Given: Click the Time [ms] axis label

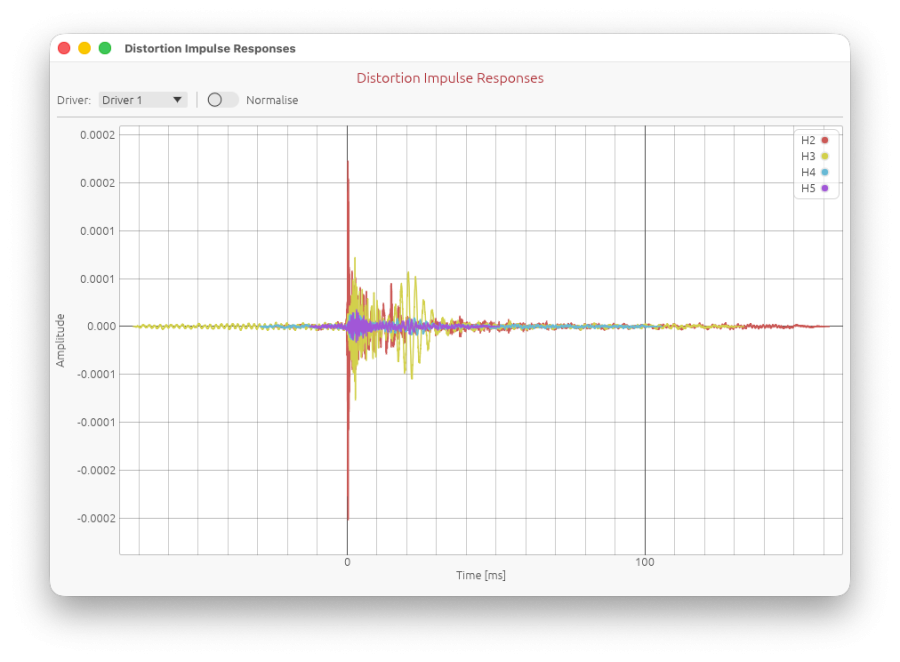Looking at the screenshot, I should pos(481,575).
